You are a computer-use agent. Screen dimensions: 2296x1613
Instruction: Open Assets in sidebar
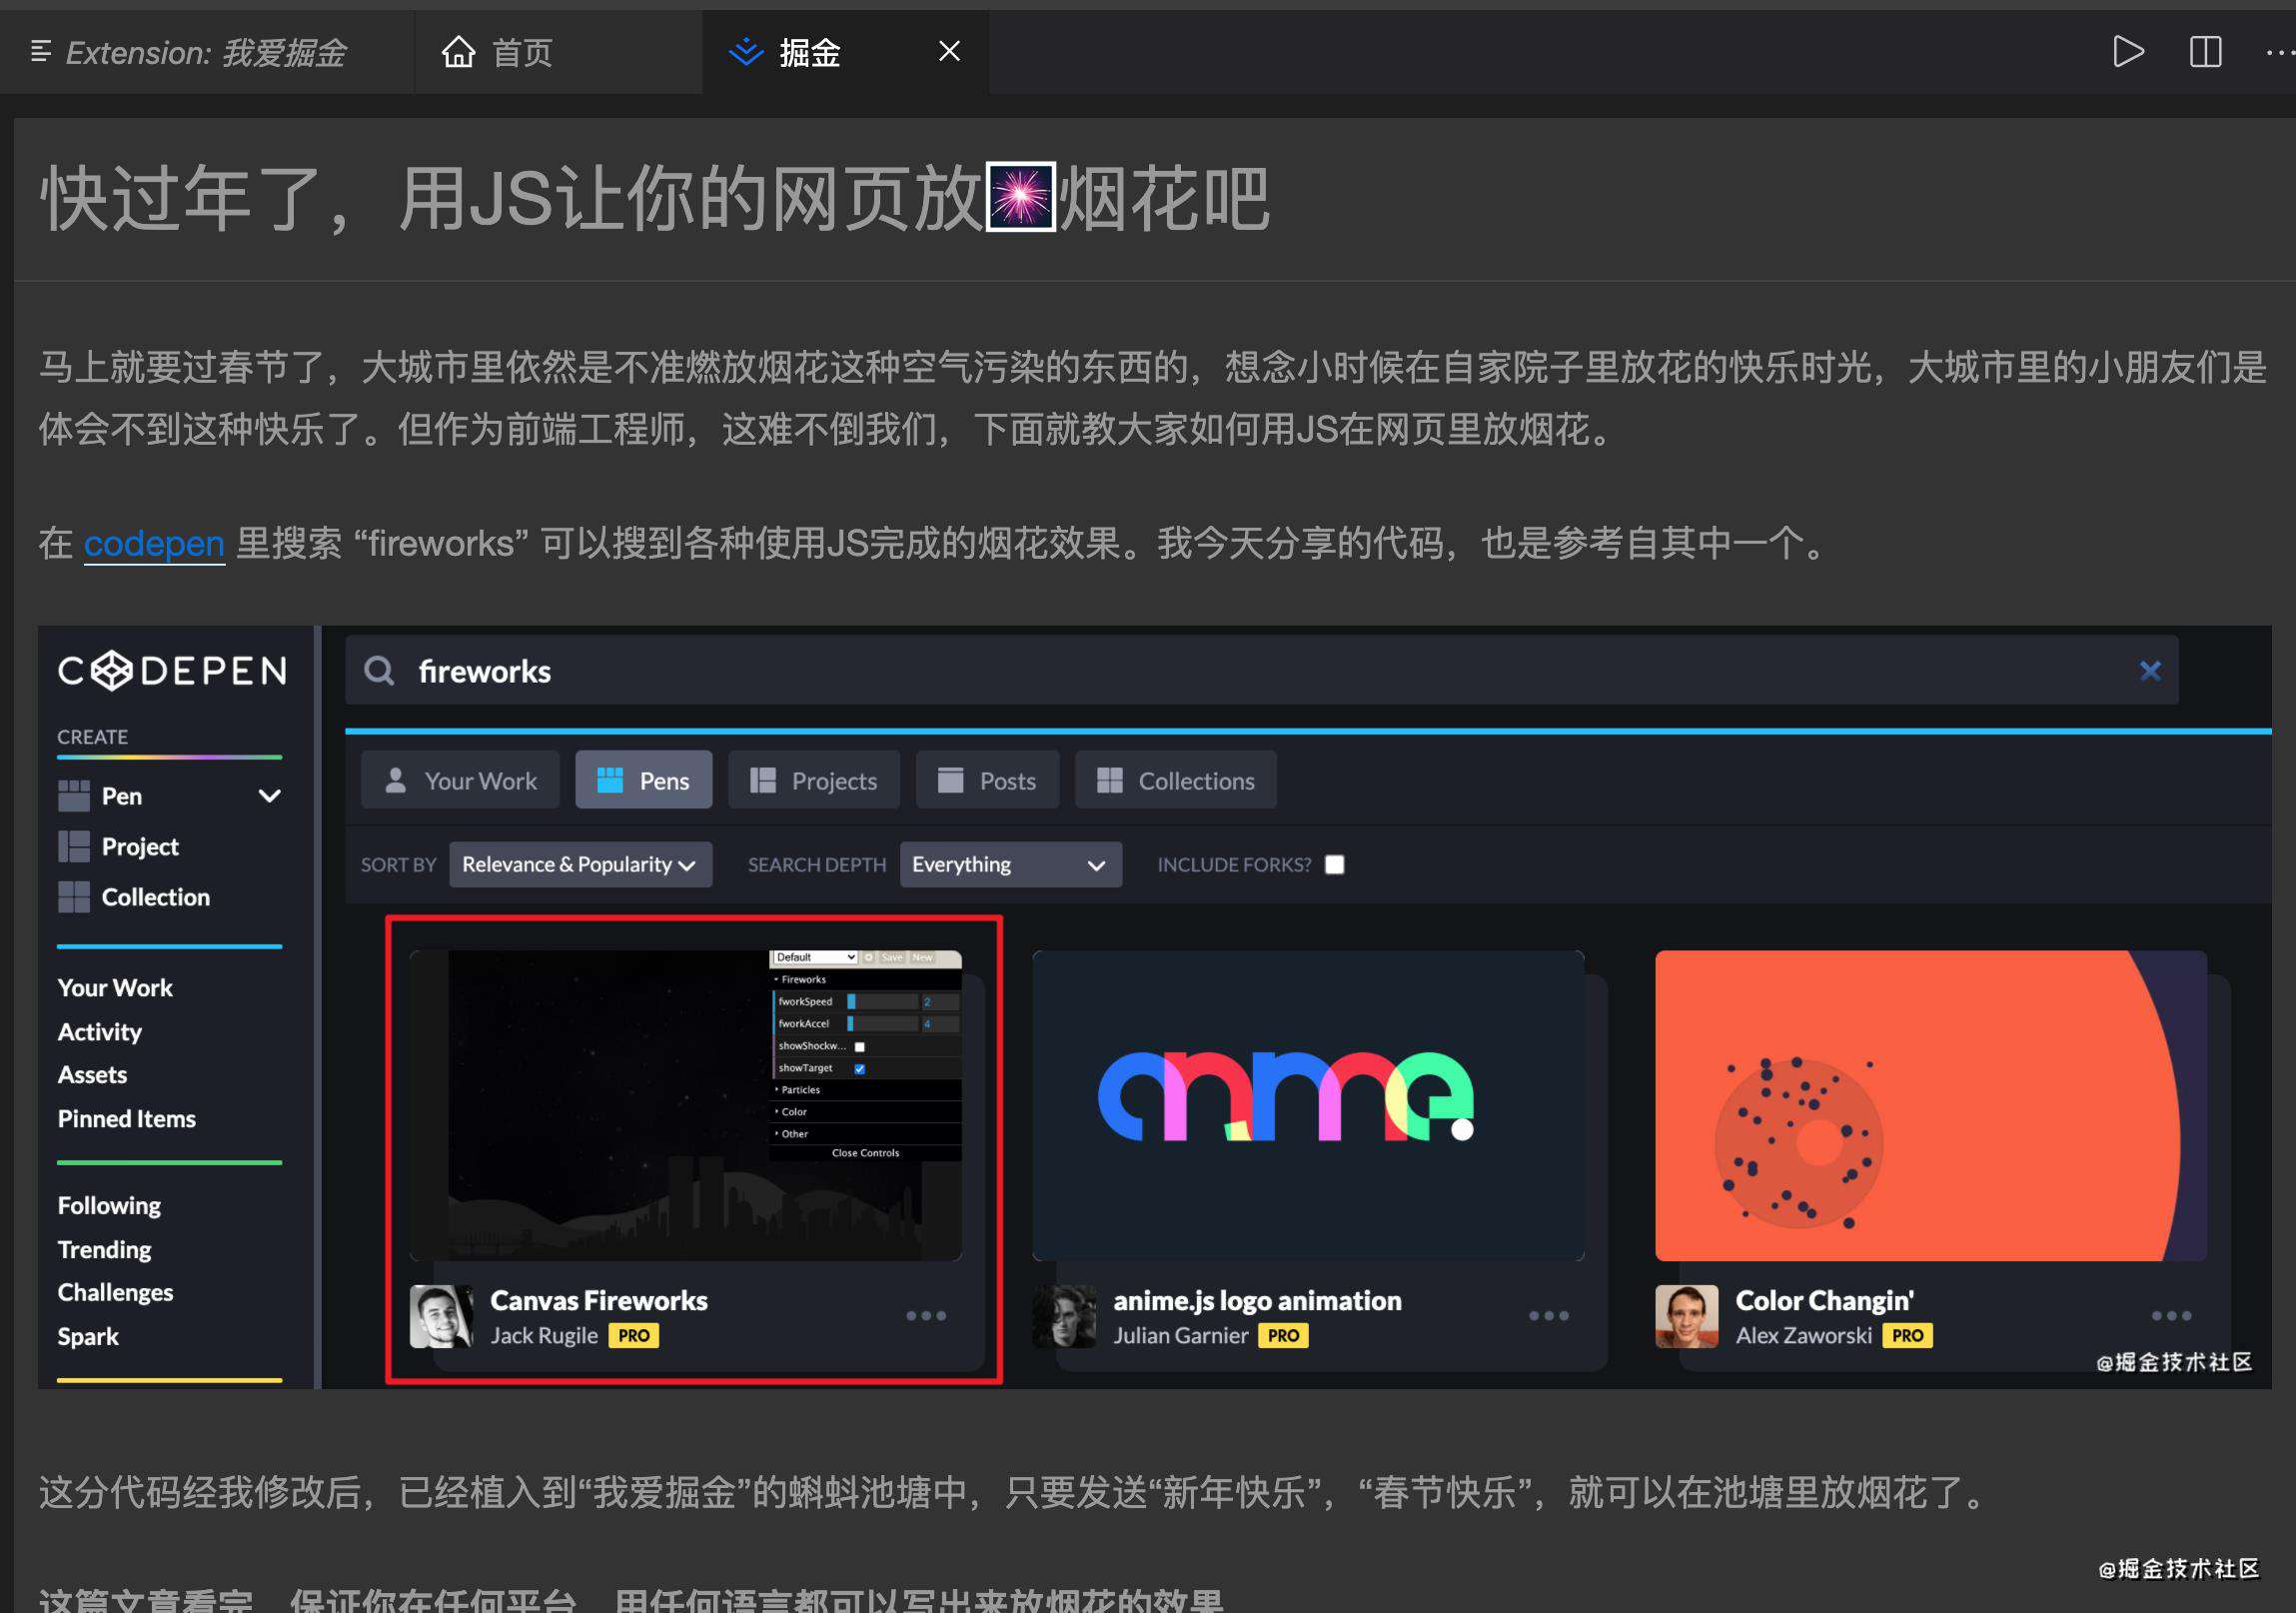92,1074
